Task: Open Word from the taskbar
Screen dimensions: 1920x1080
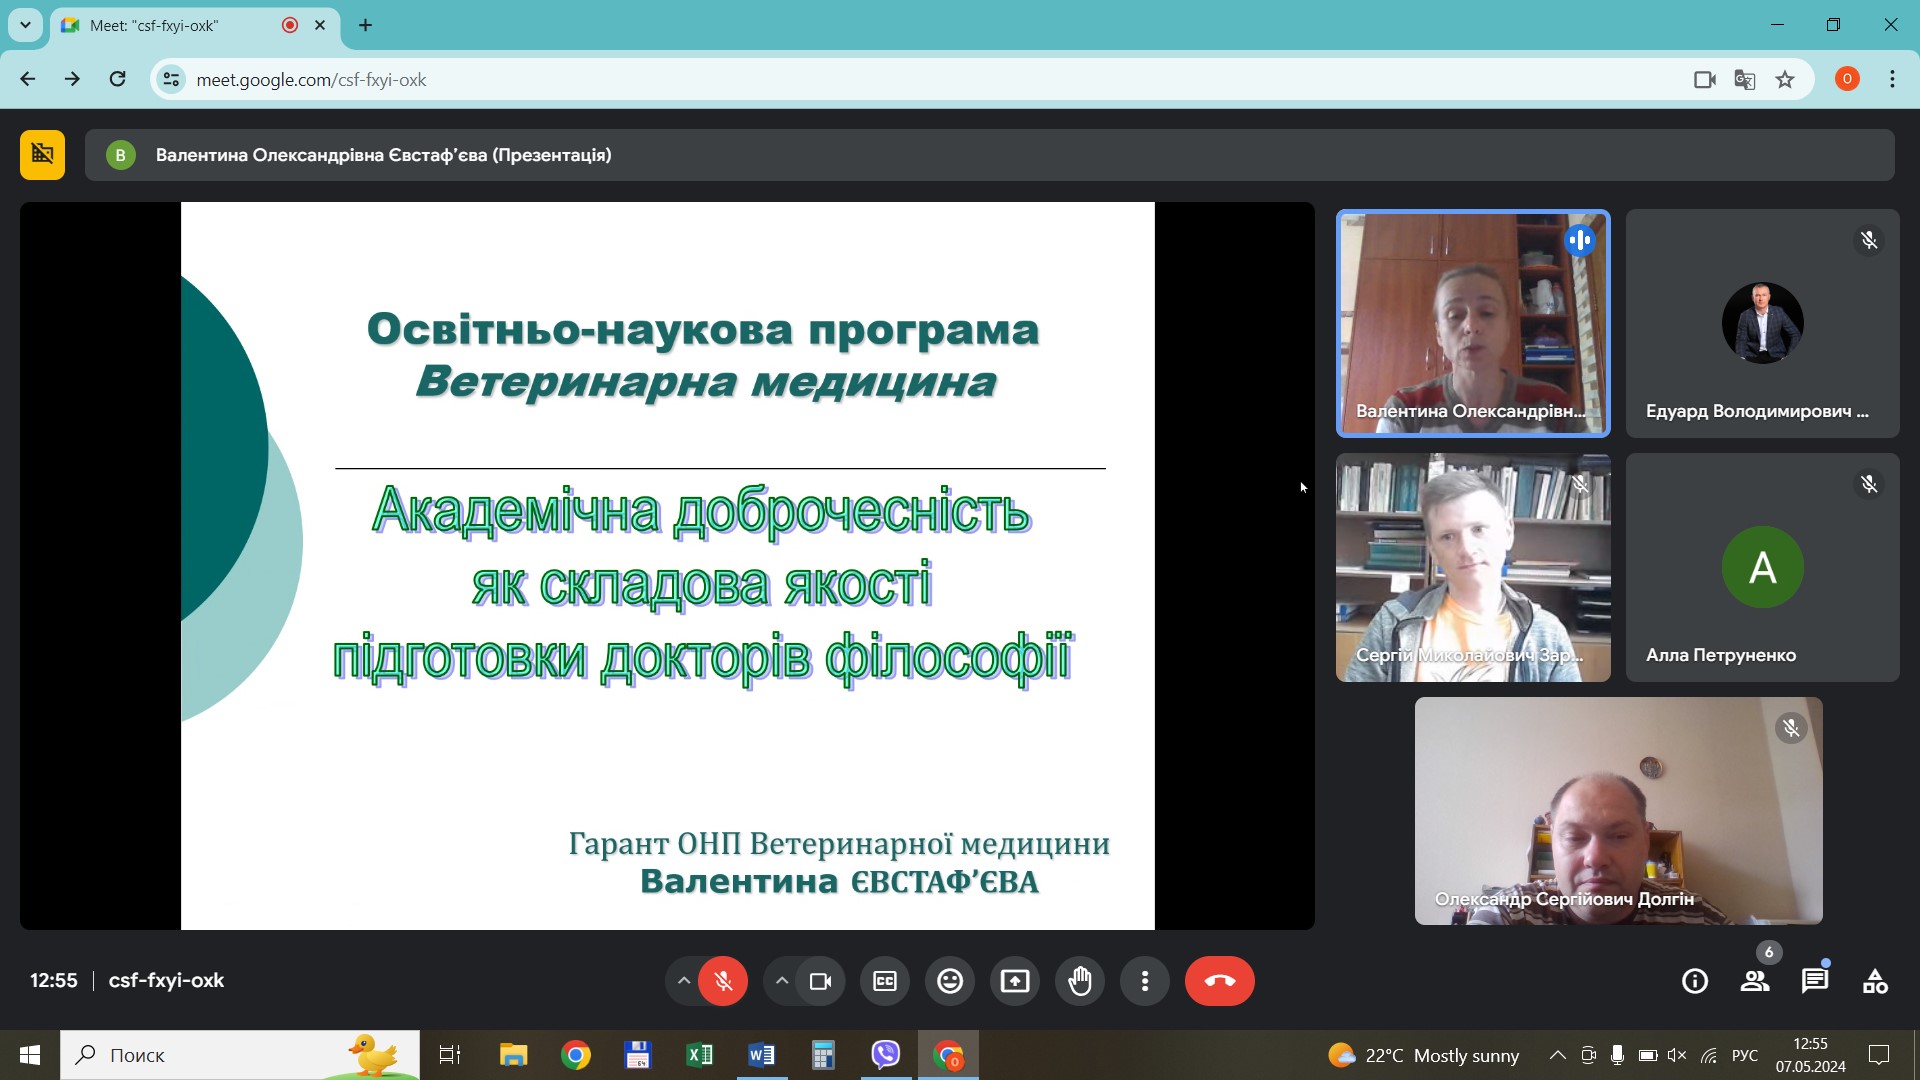Action: (761, 1055)
